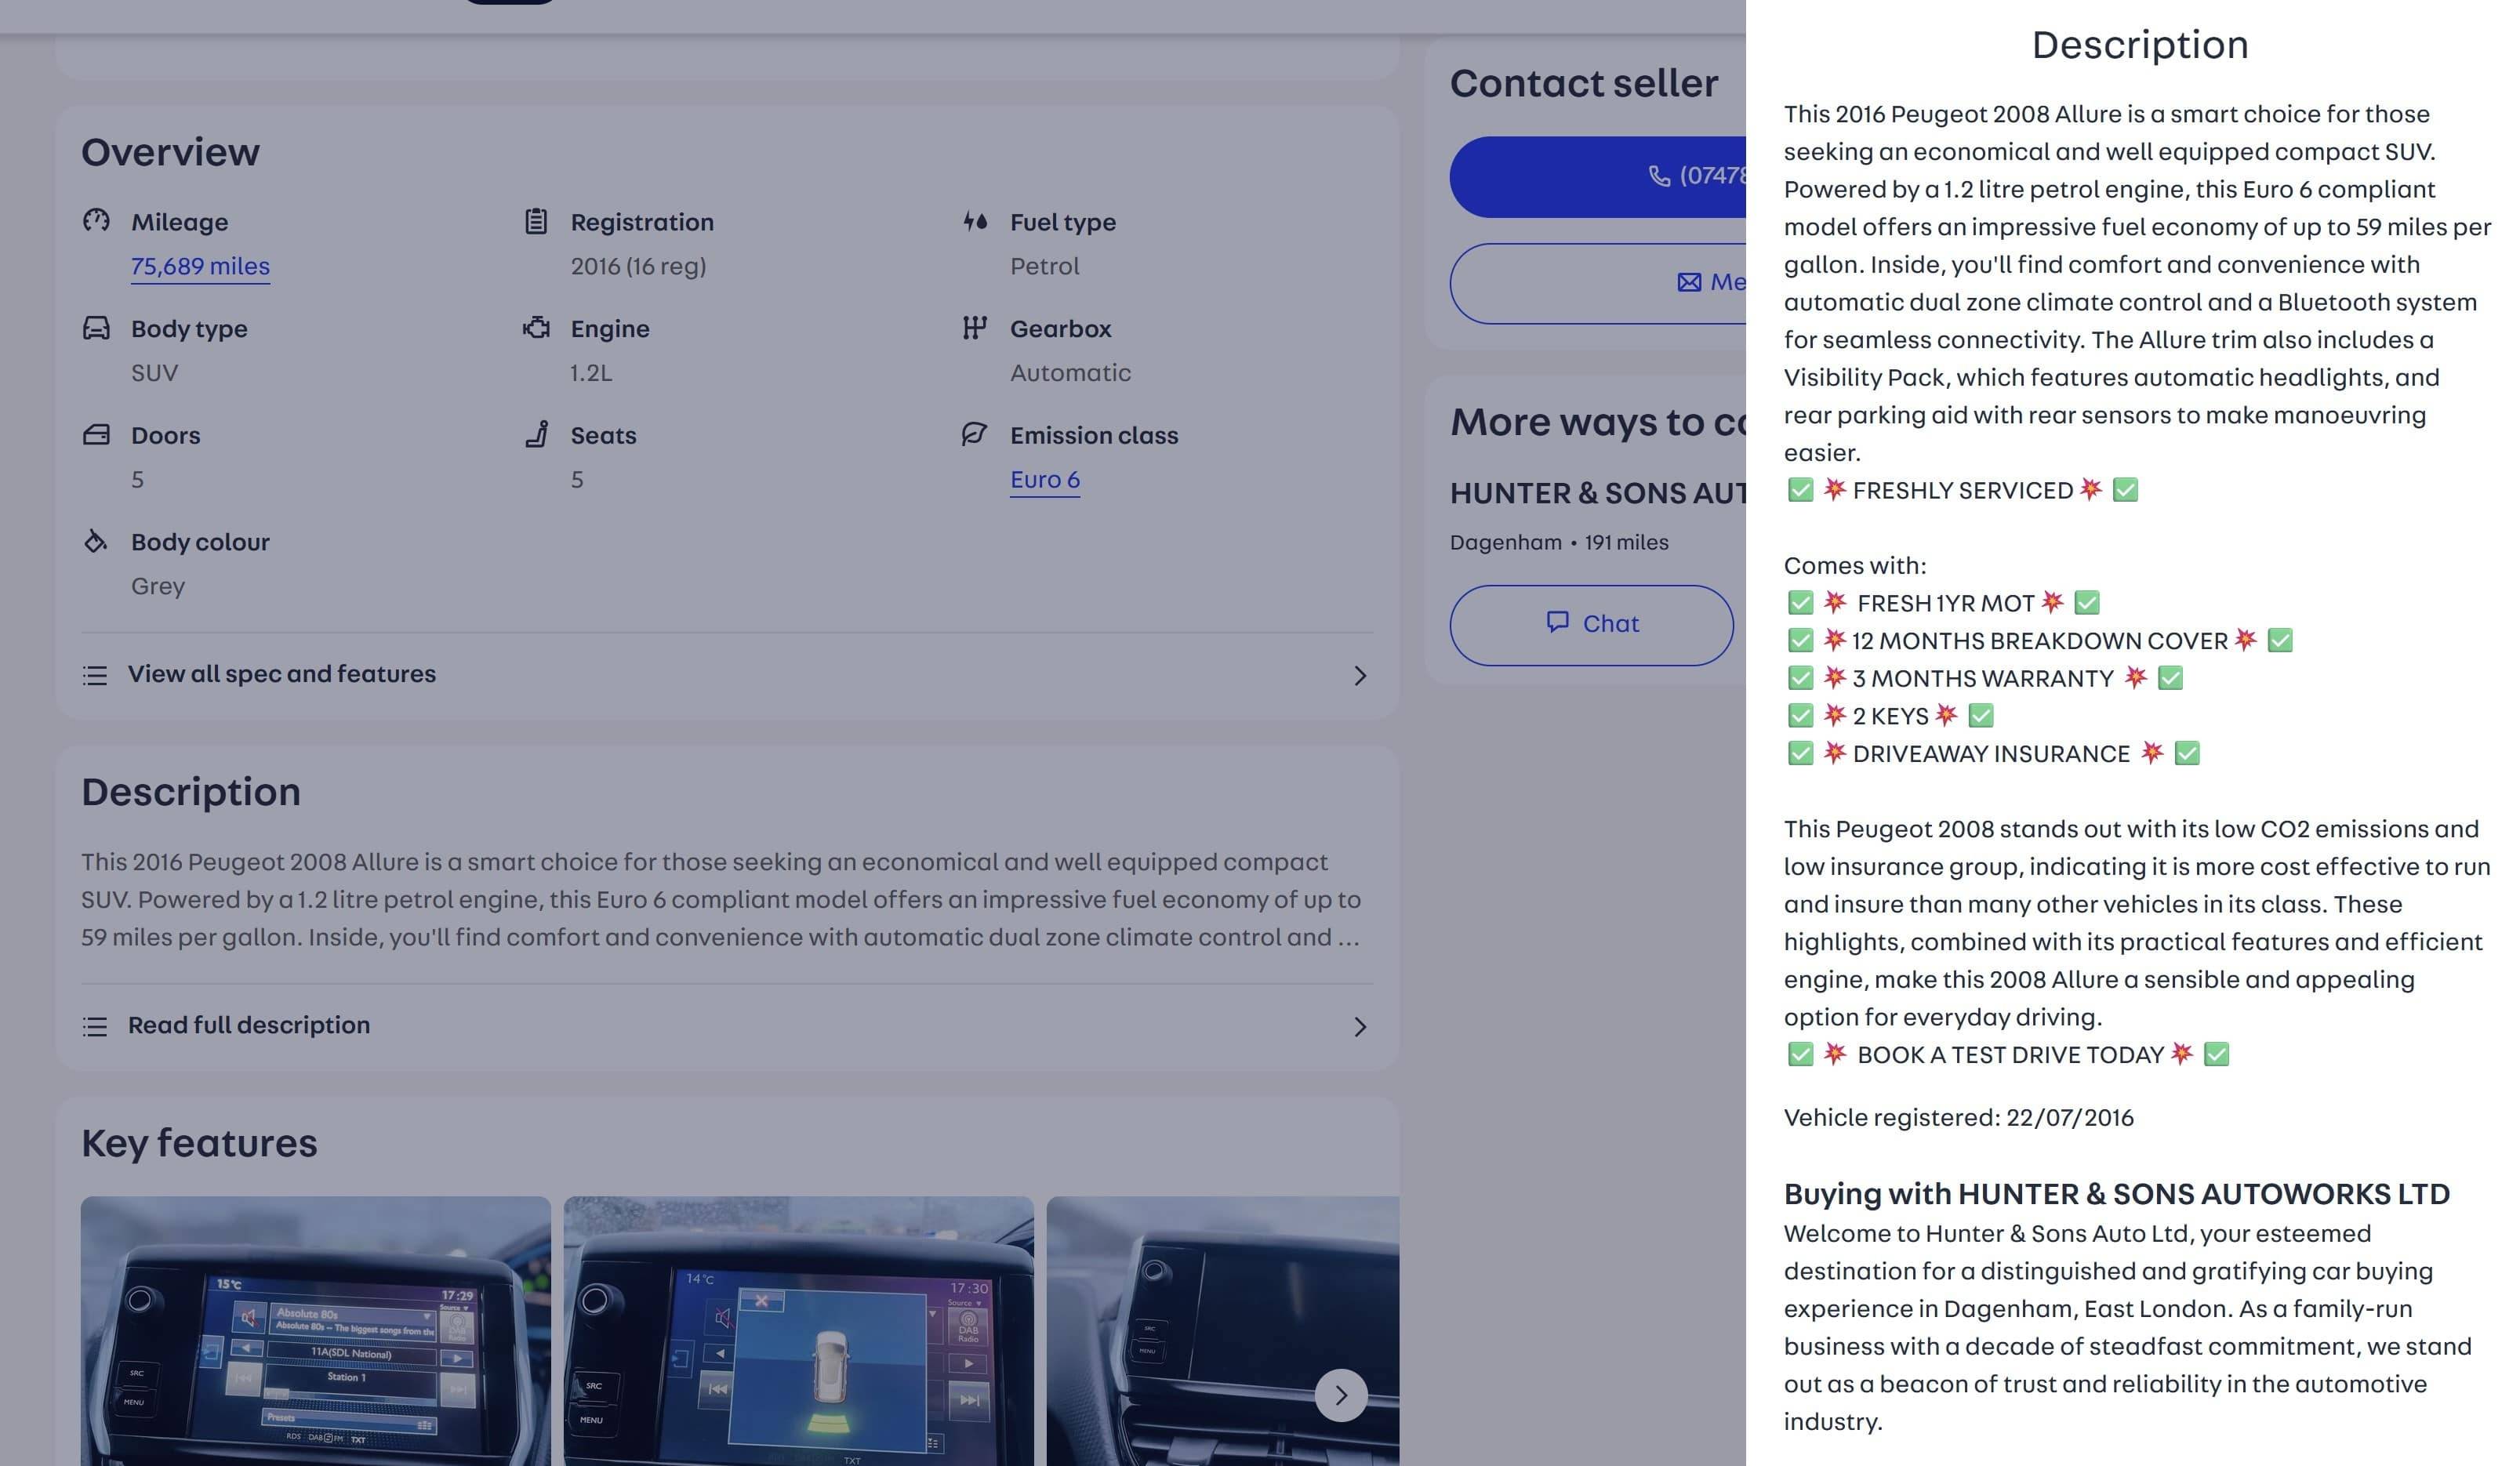Click the Doors icon in Overview
The image size is (2520, 1466).
96,434
